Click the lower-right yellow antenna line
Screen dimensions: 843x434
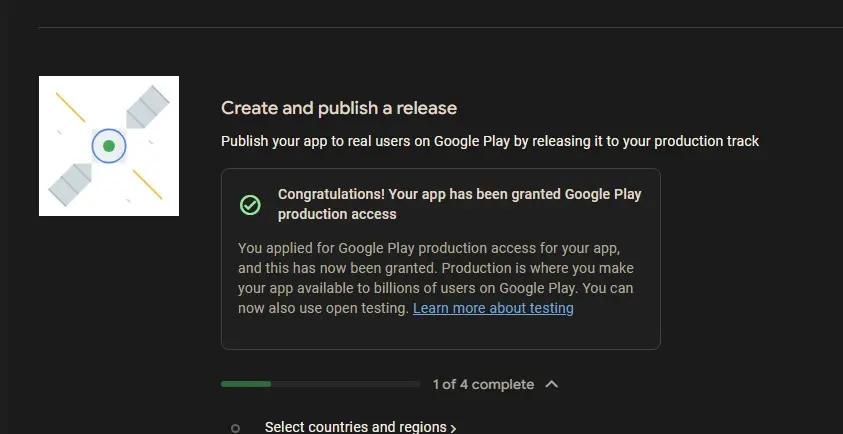coord(147,184)
